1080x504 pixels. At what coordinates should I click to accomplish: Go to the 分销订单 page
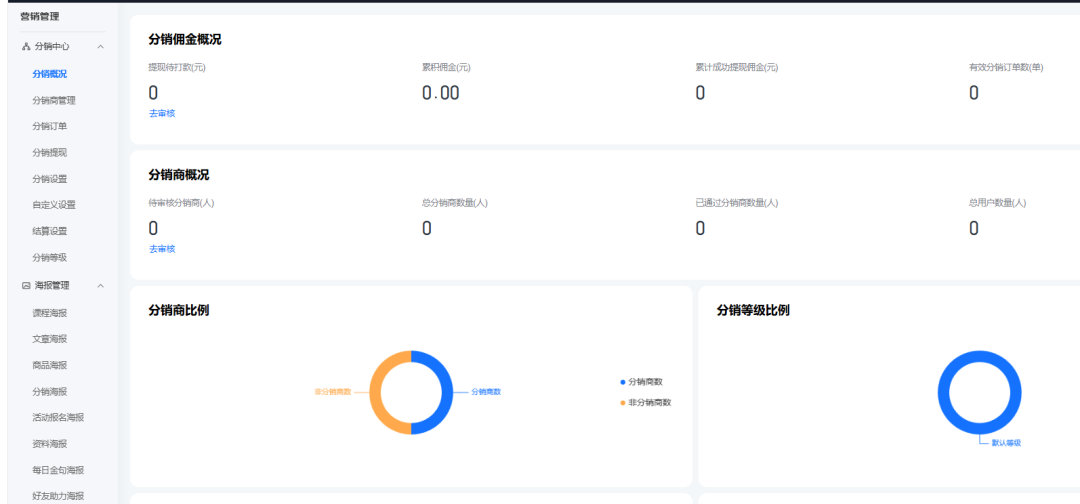(x=50, y=126)
